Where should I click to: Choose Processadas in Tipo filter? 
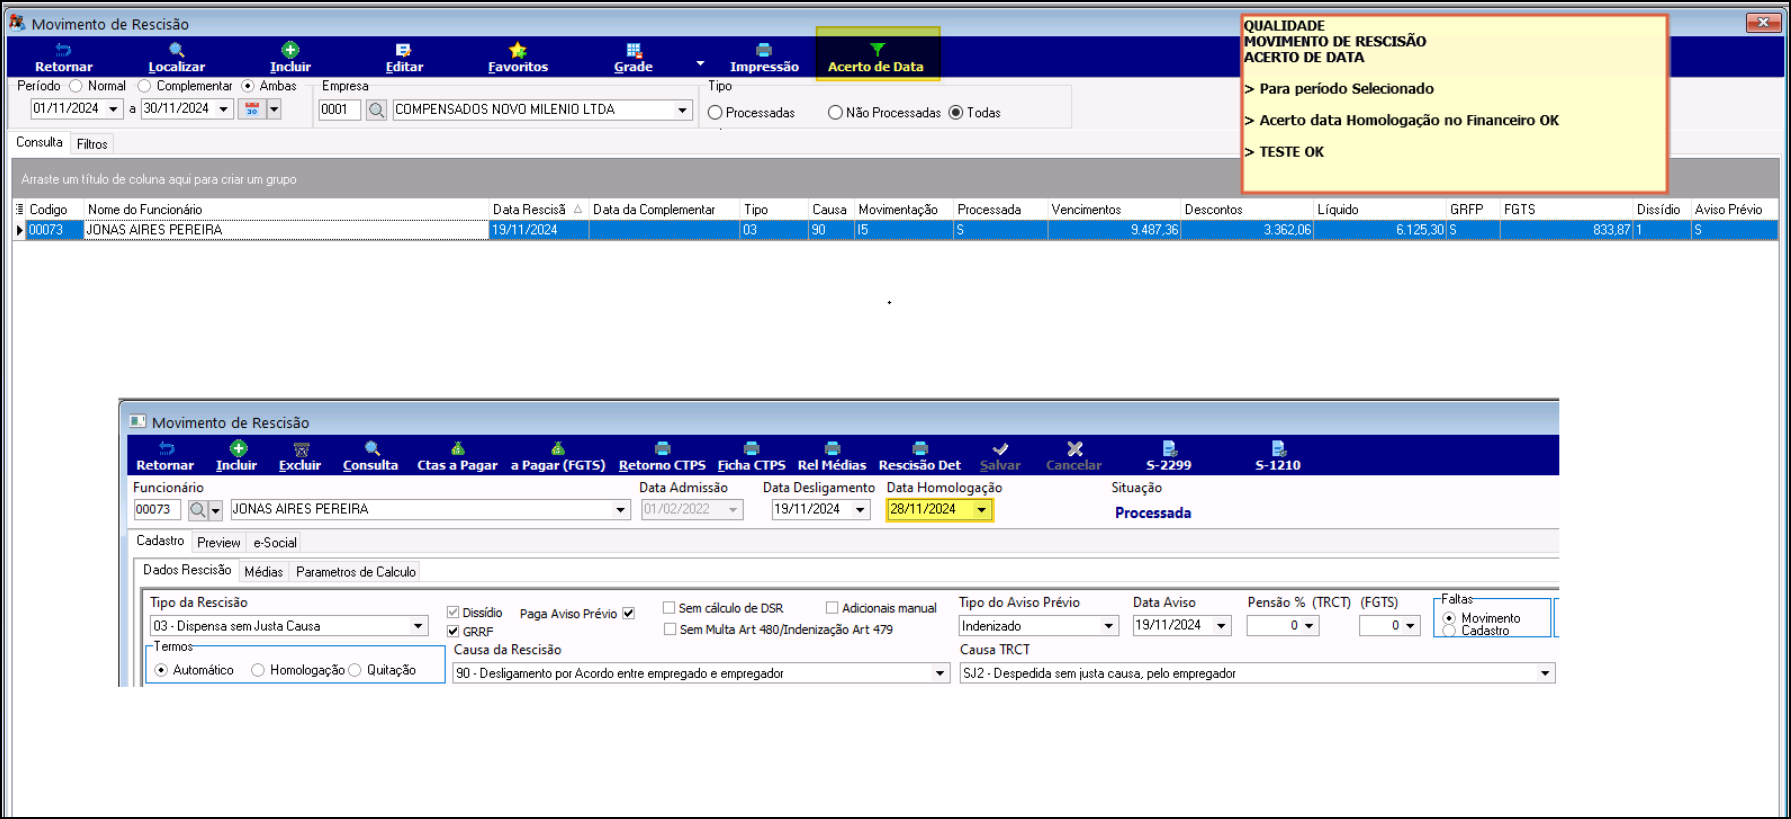click(x=715, y=113)
